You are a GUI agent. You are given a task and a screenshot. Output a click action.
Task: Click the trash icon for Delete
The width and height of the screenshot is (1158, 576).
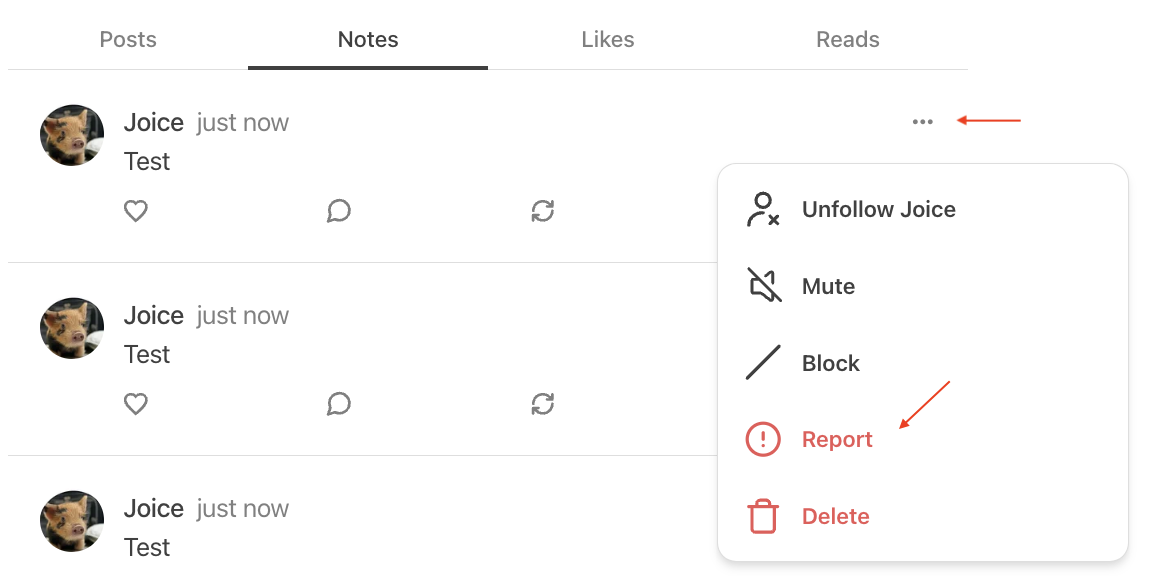[x=763, y=515]
